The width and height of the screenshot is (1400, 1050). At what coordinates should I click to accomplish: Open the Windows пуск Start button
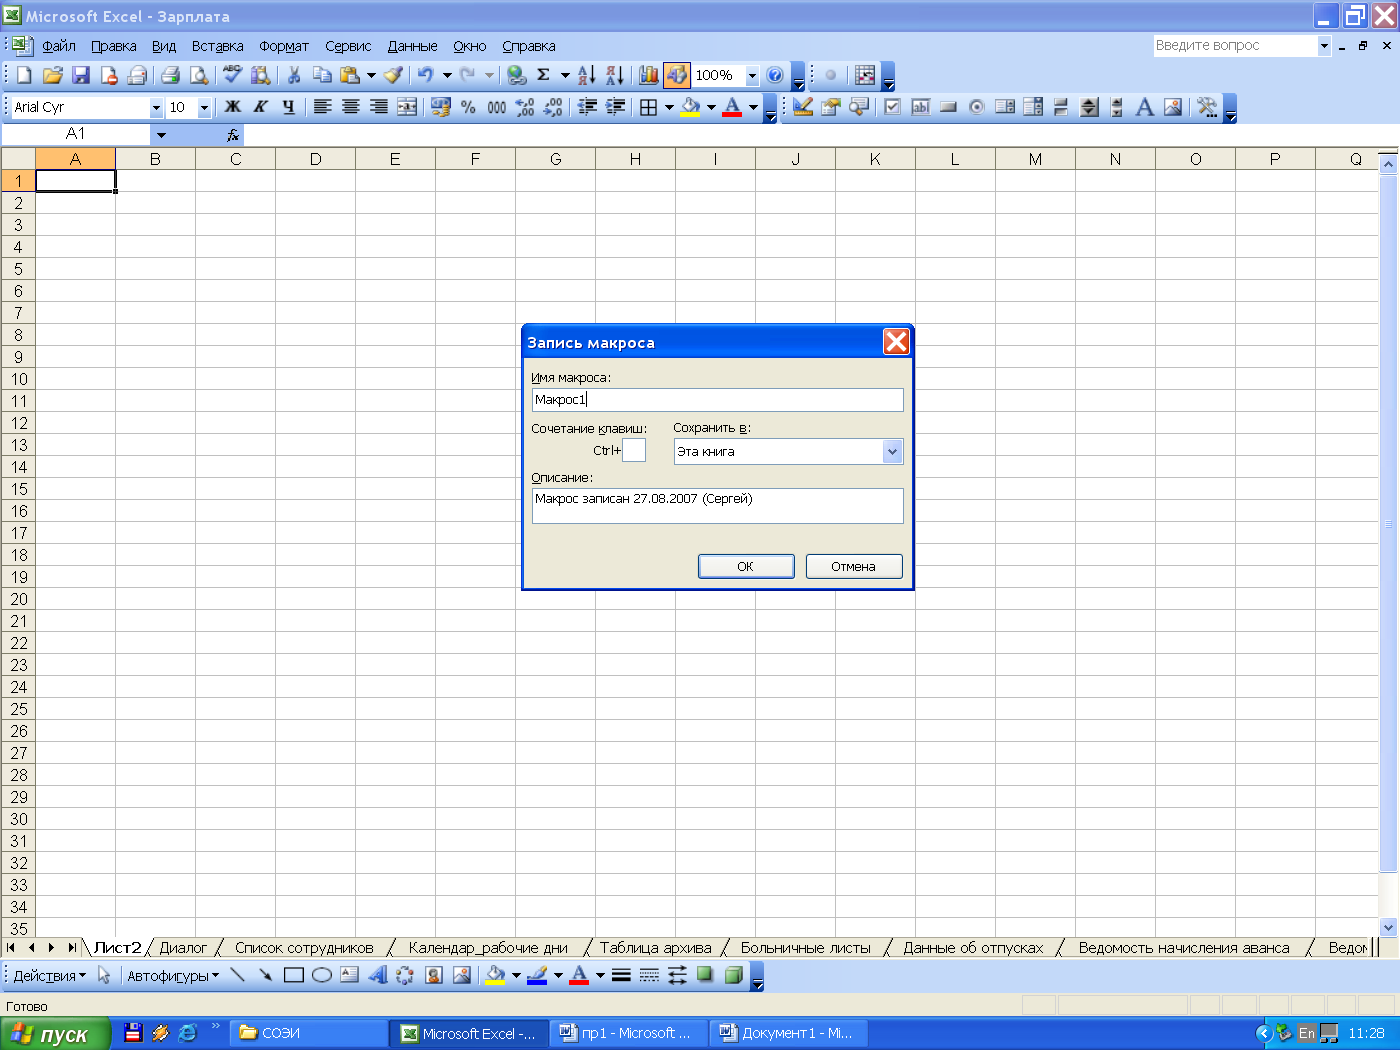point(55,1034)
